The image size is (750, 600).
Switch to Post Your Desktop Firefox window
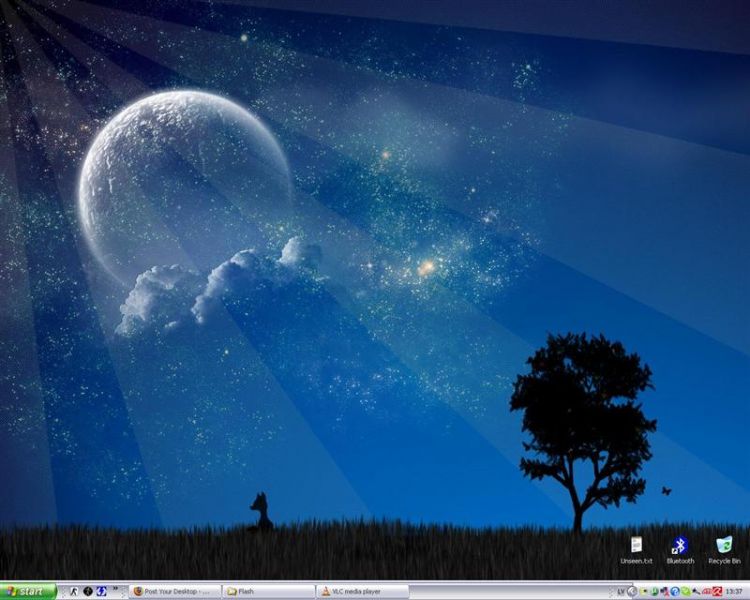coord(175,591)
